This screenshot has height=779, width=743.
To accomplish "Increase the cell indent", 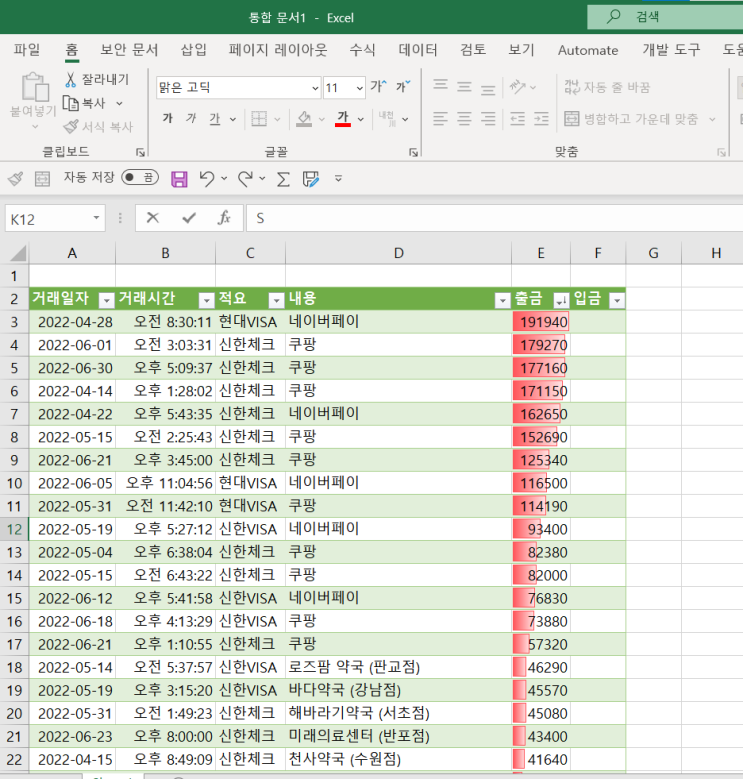I will coord(541,119).
